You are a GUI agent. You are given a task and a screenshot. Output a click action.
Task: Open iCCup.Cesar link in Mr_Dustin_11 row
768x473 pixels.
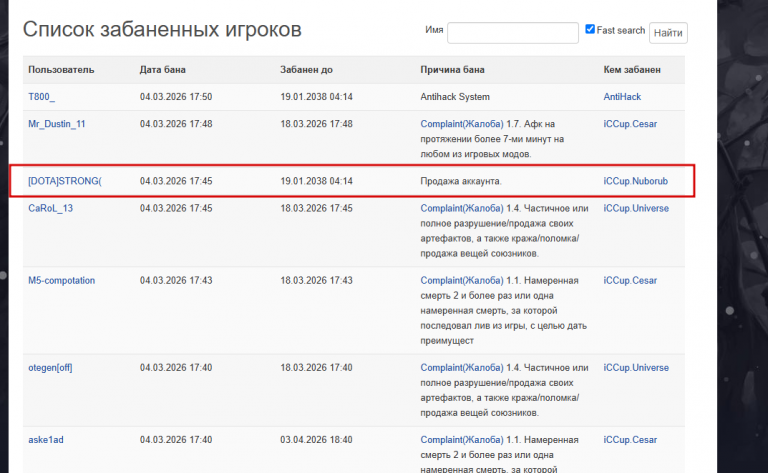click(x=630, y=124)
